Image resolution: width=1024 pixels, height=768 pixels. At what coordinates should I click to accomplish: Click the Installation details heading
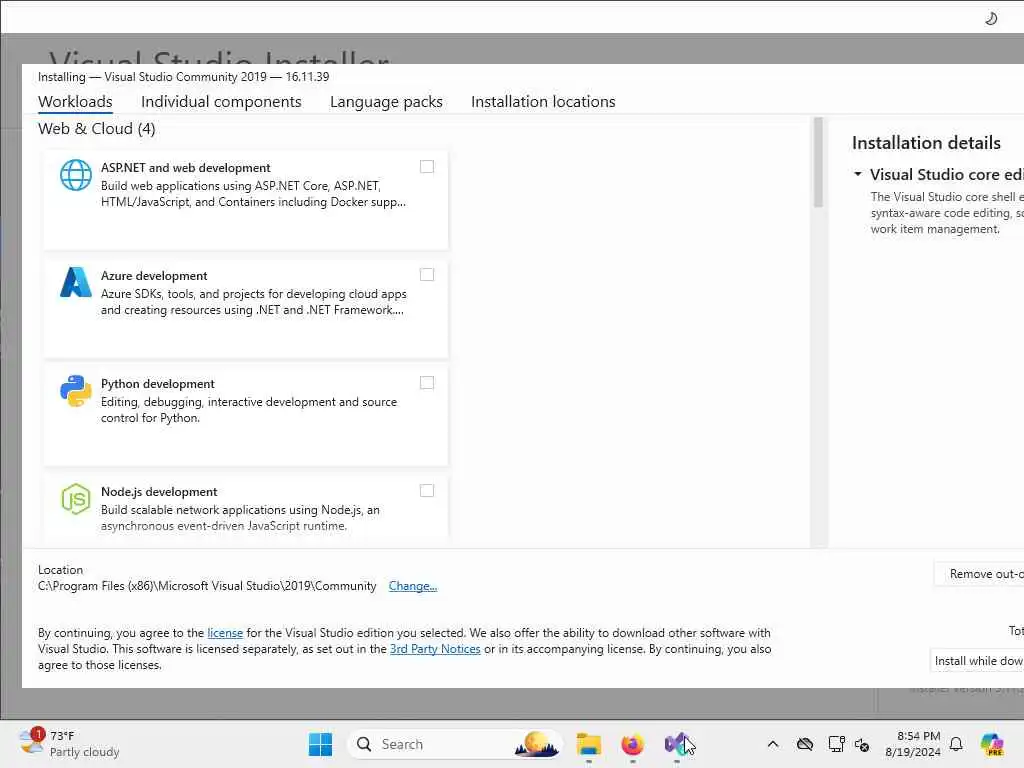tap(926, 143)
